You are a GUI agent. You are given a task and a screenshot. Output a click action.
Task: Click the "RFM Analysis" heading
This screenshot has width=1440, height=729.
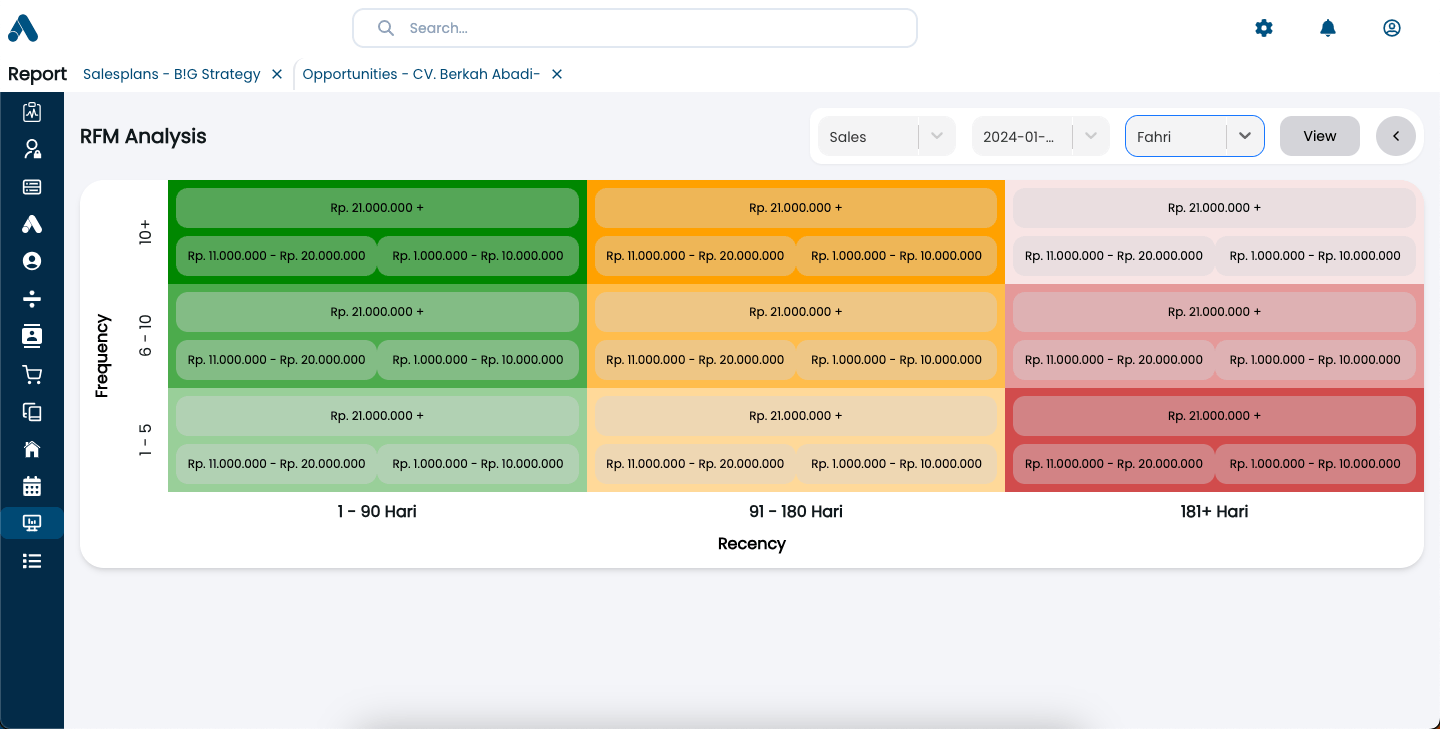coord(143,136)
